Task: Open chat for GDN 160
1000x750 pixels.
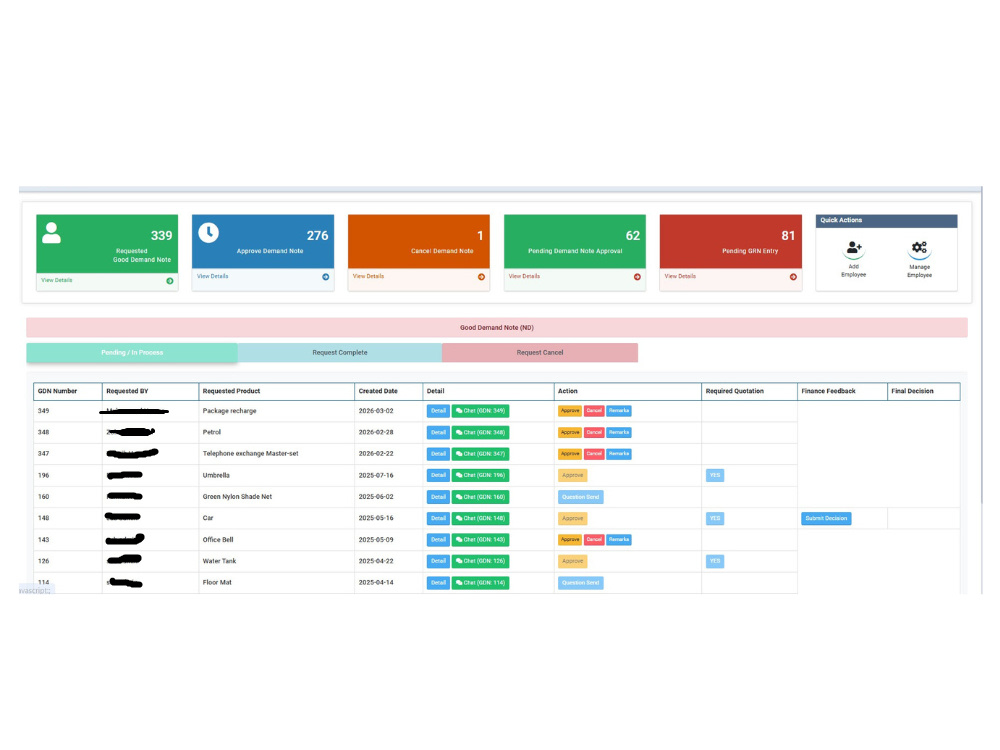Action: 480,497
